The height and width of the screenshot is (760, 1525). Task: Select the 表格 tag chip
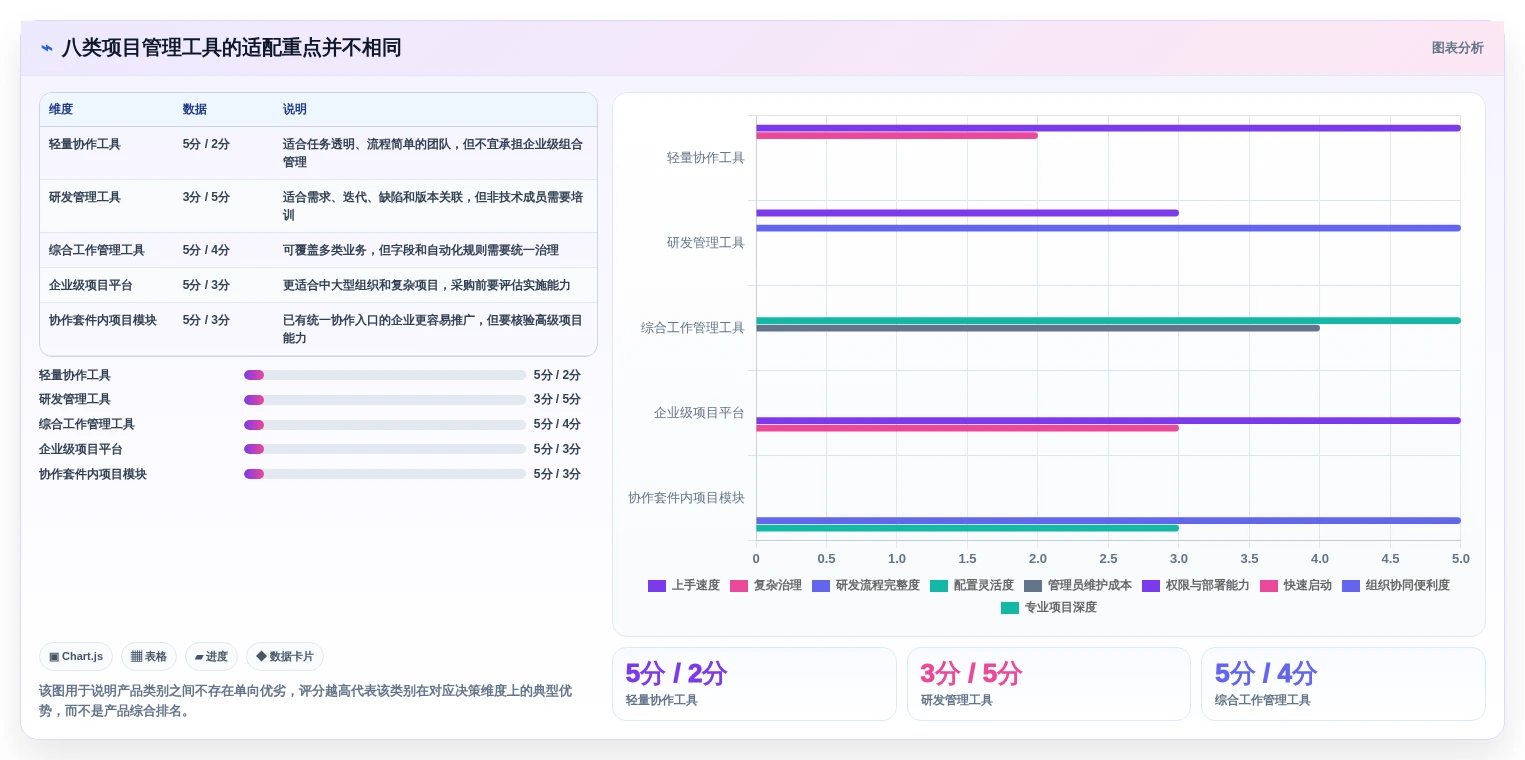point(149,657)
